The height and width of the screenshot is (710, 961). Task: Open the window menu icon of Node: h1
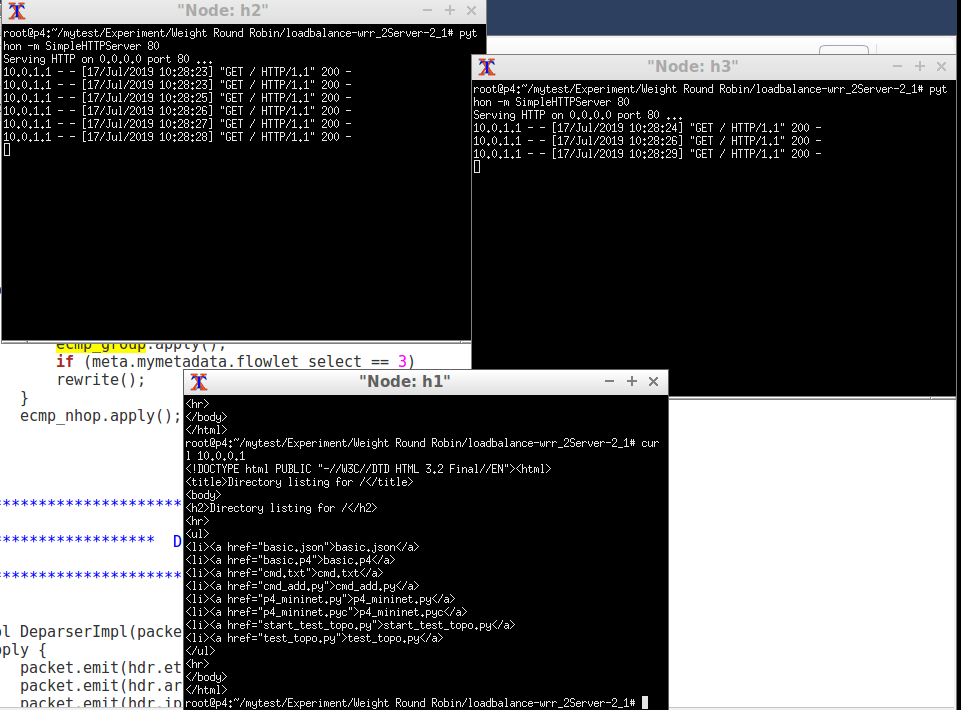coord(199,382)
